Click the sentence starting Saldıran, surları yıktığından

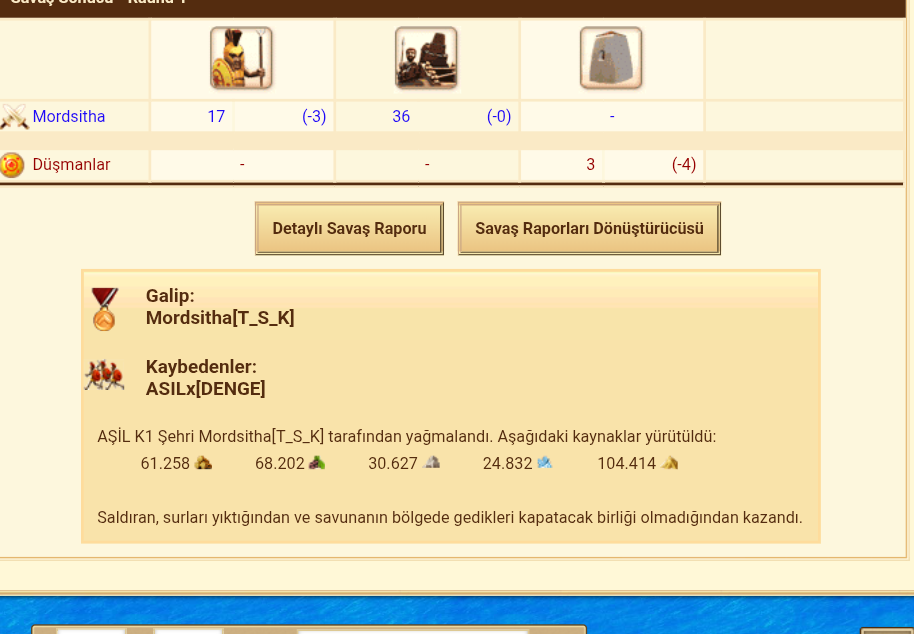[x=450, y=517]
